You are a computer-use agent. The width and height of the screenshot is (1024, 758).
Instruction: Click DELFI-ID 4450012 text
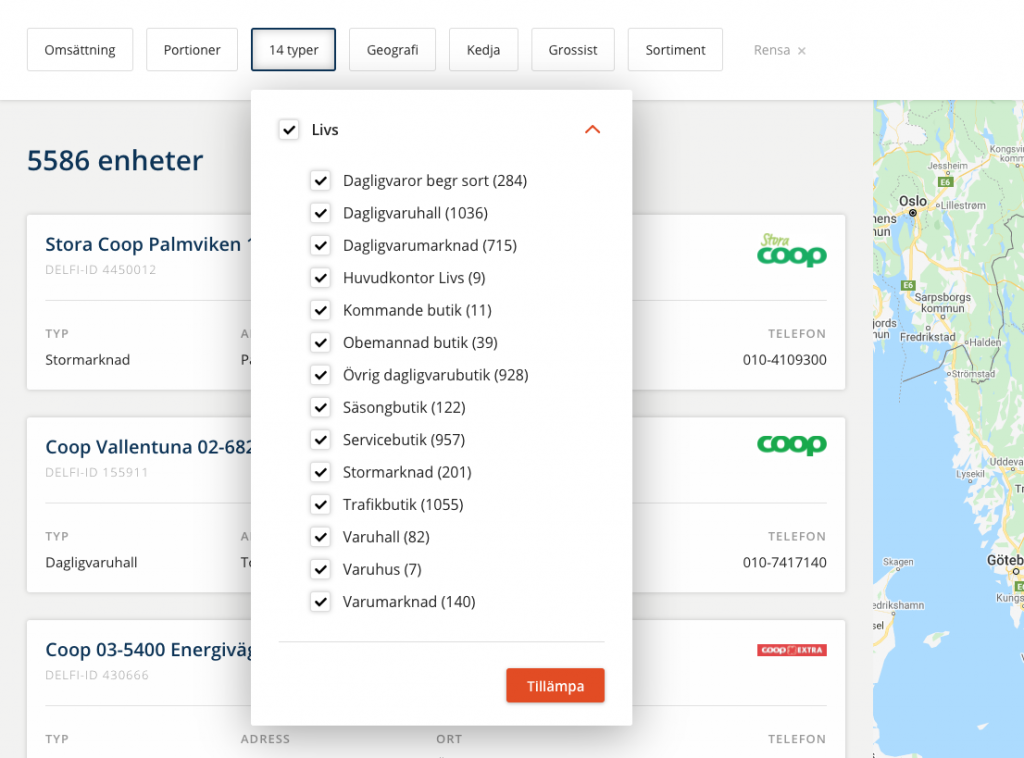point(101,270)
